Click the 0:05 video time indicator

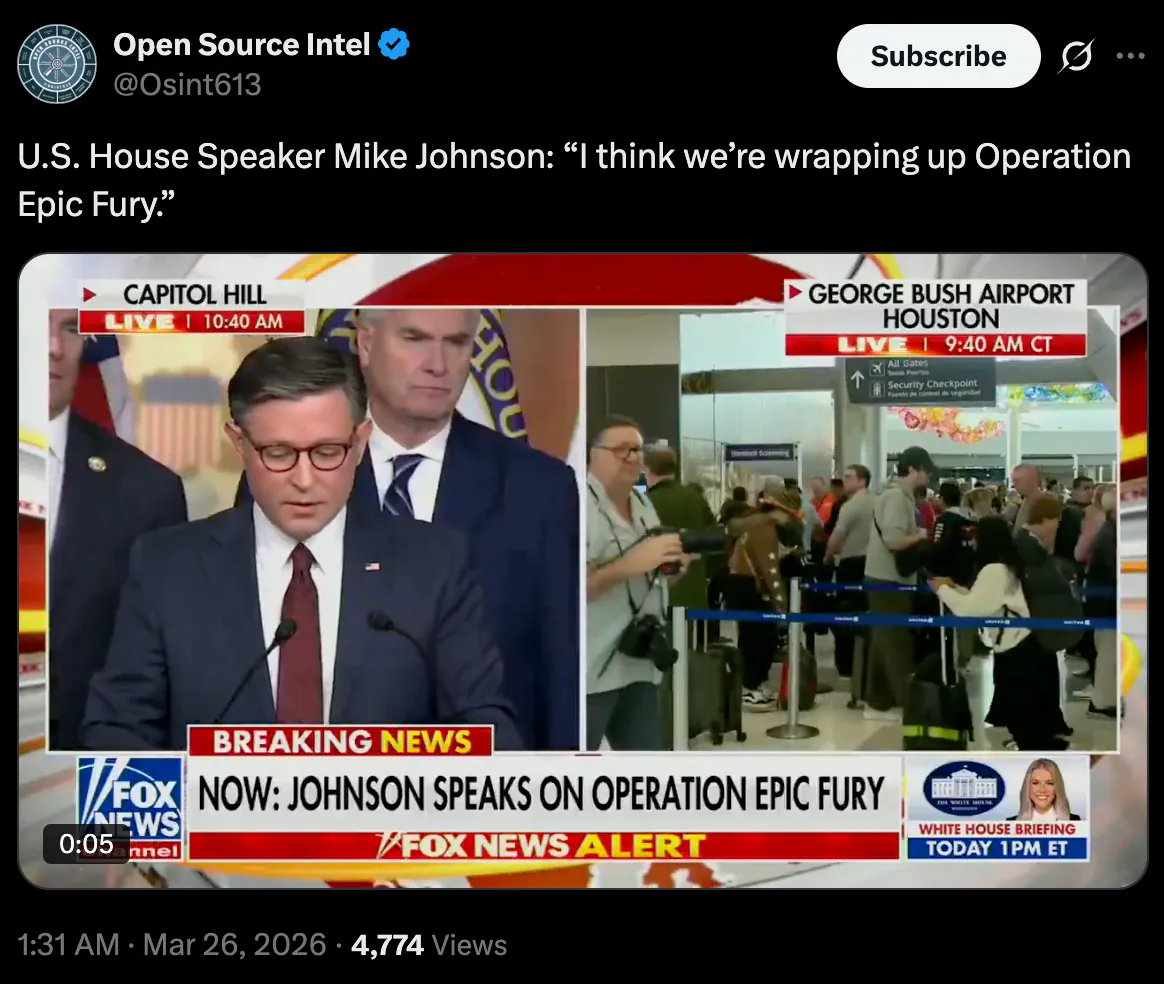tap(86, 844)
